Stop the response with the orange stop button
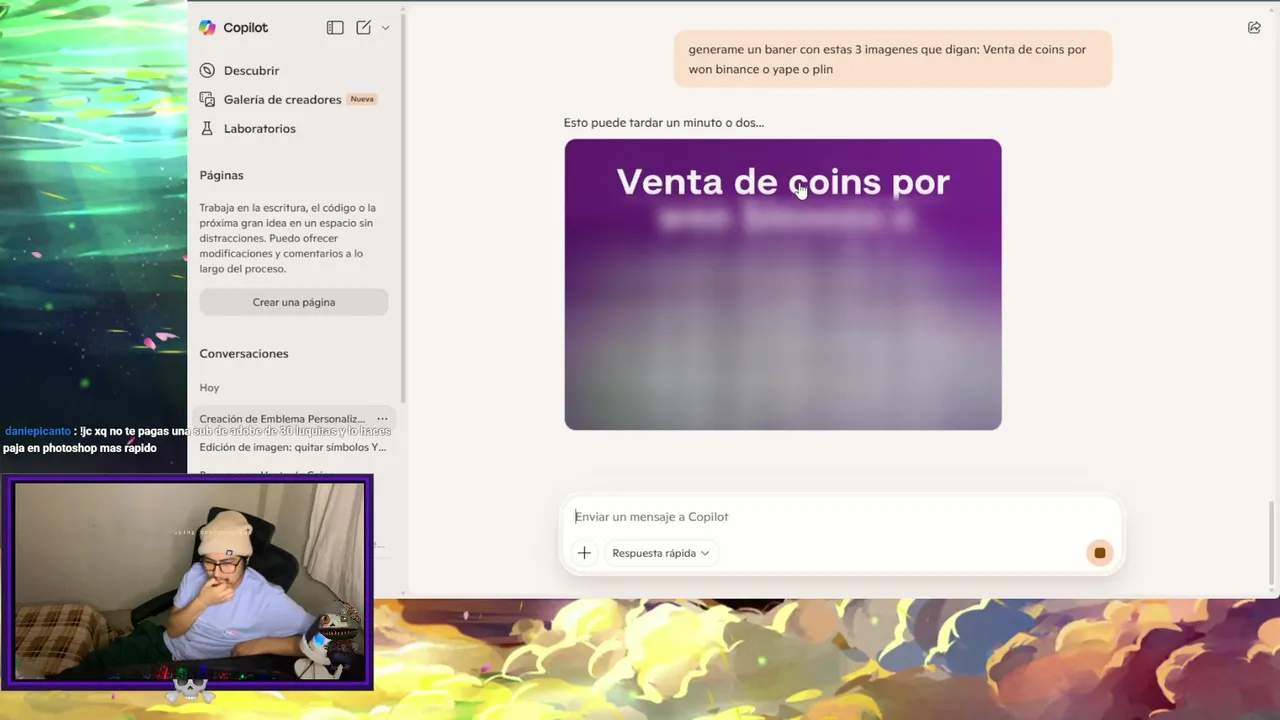The width and height of the screenshot is (1280, 720). 1100,553
